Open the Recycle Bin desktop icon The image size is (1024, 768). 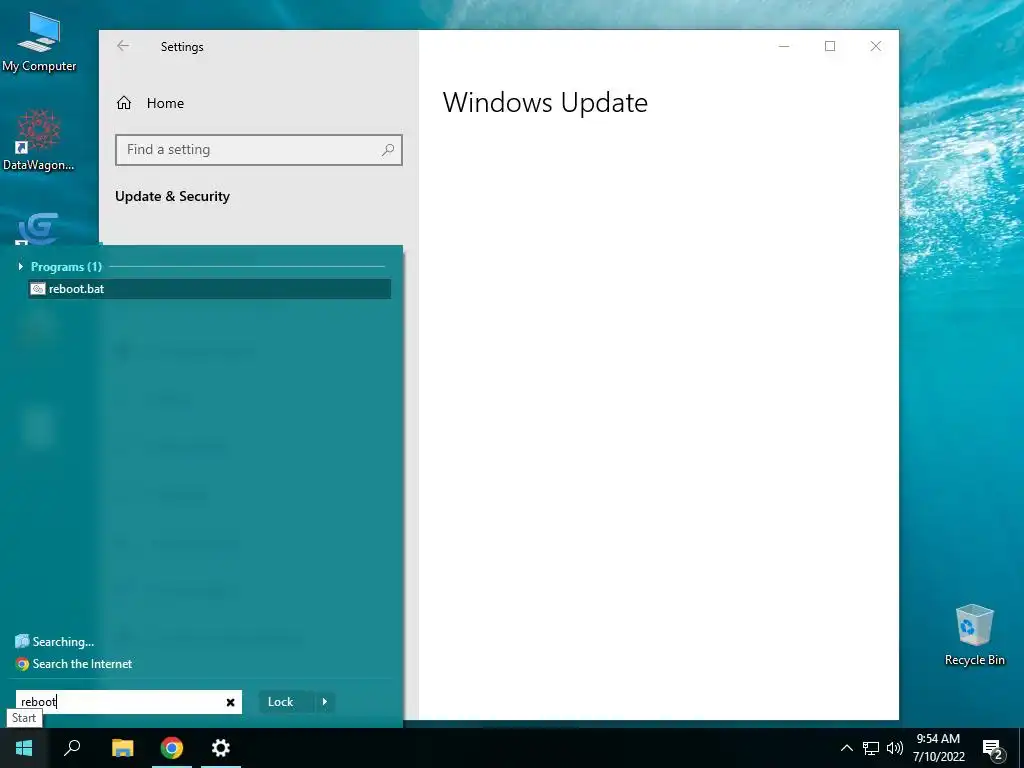point(974,635)
